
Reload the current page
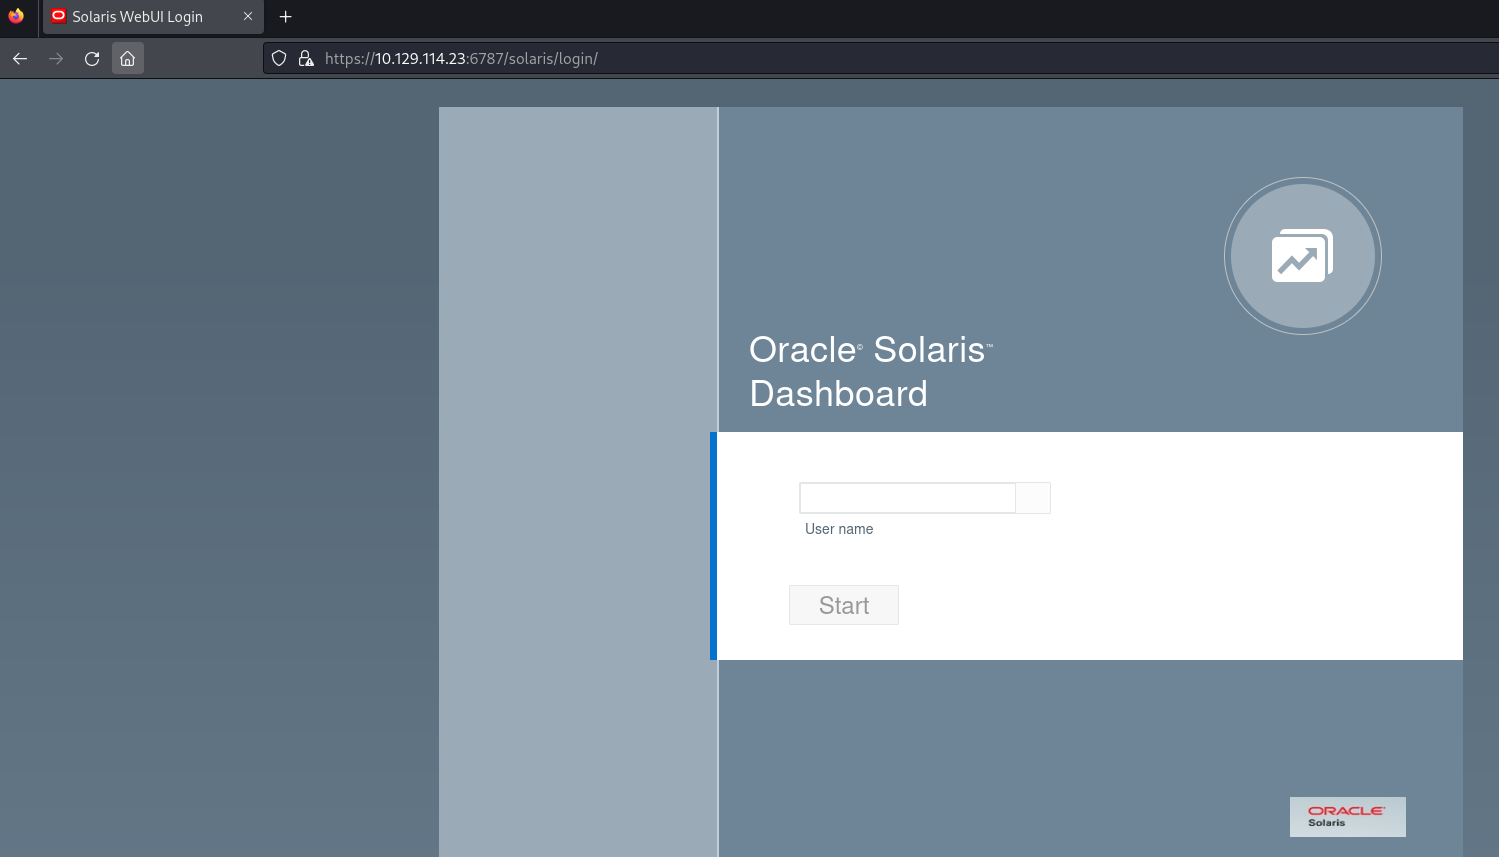click(92, 59)
